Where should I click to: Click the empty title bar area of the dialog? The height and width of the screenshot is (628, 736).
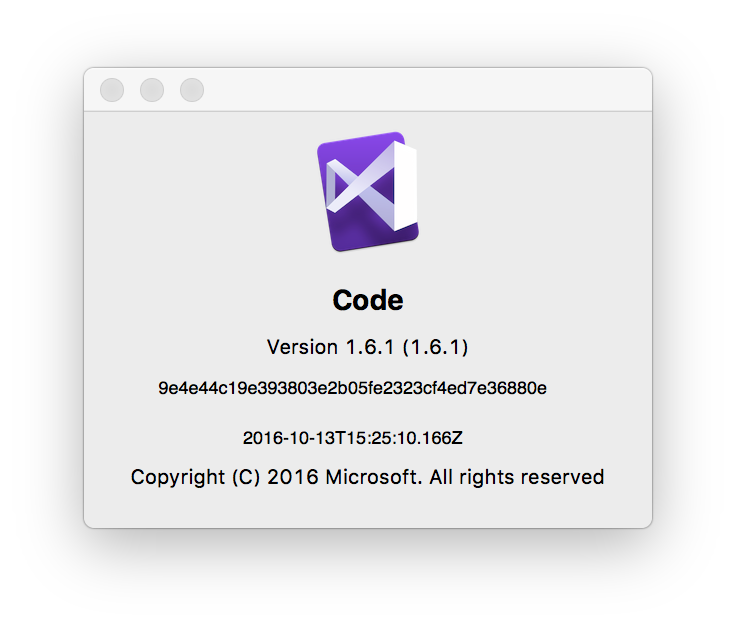click(x=422, y=90)
